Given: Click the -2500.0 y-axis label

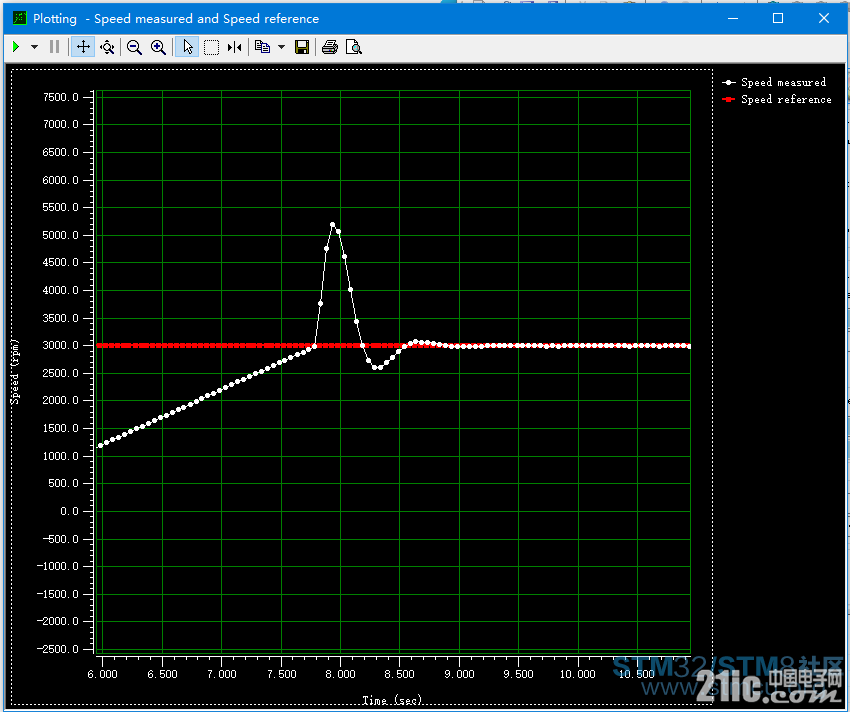Looking at the screenshot, I should point(57,649).
